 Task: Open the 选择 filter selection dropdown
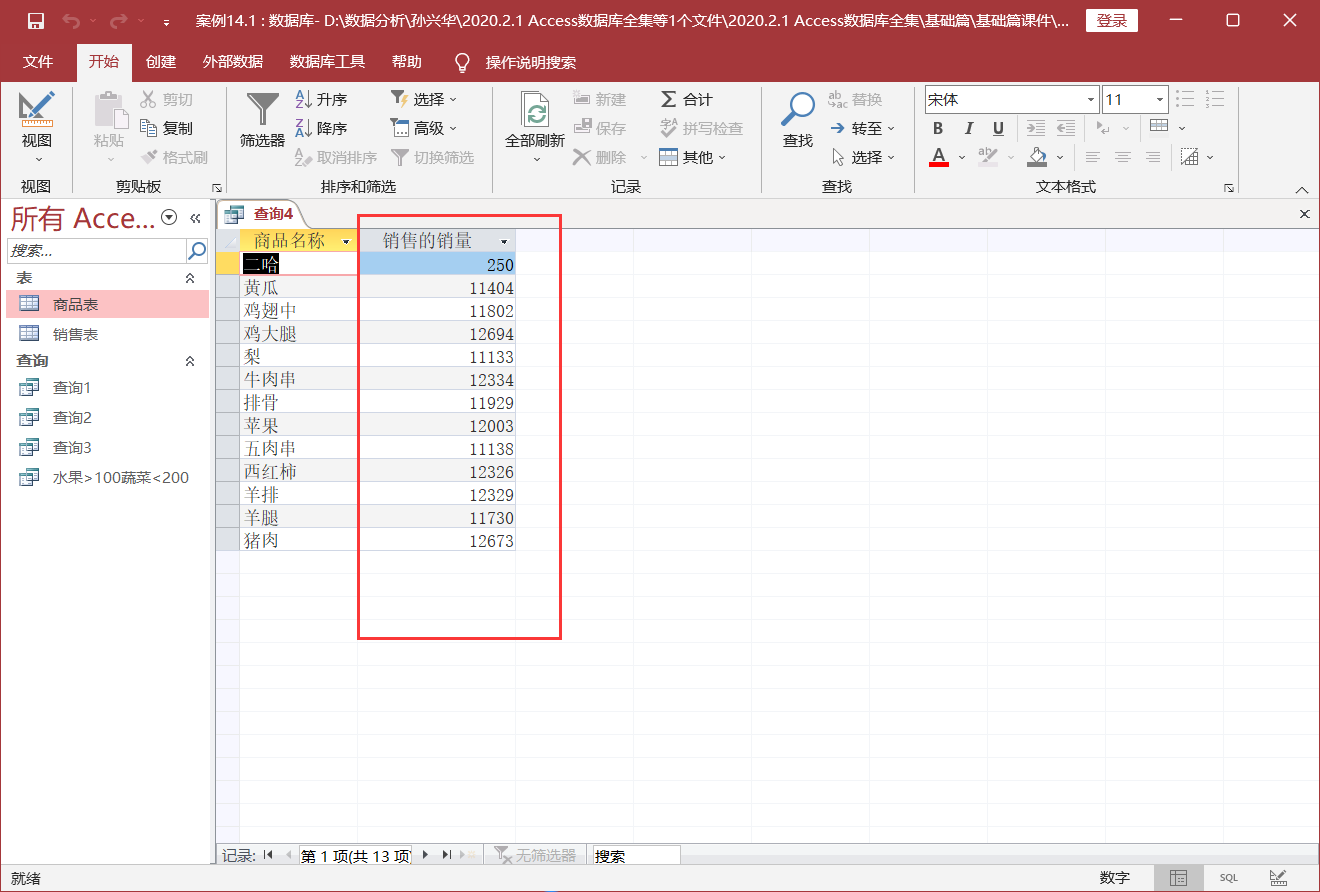[424, 99]
